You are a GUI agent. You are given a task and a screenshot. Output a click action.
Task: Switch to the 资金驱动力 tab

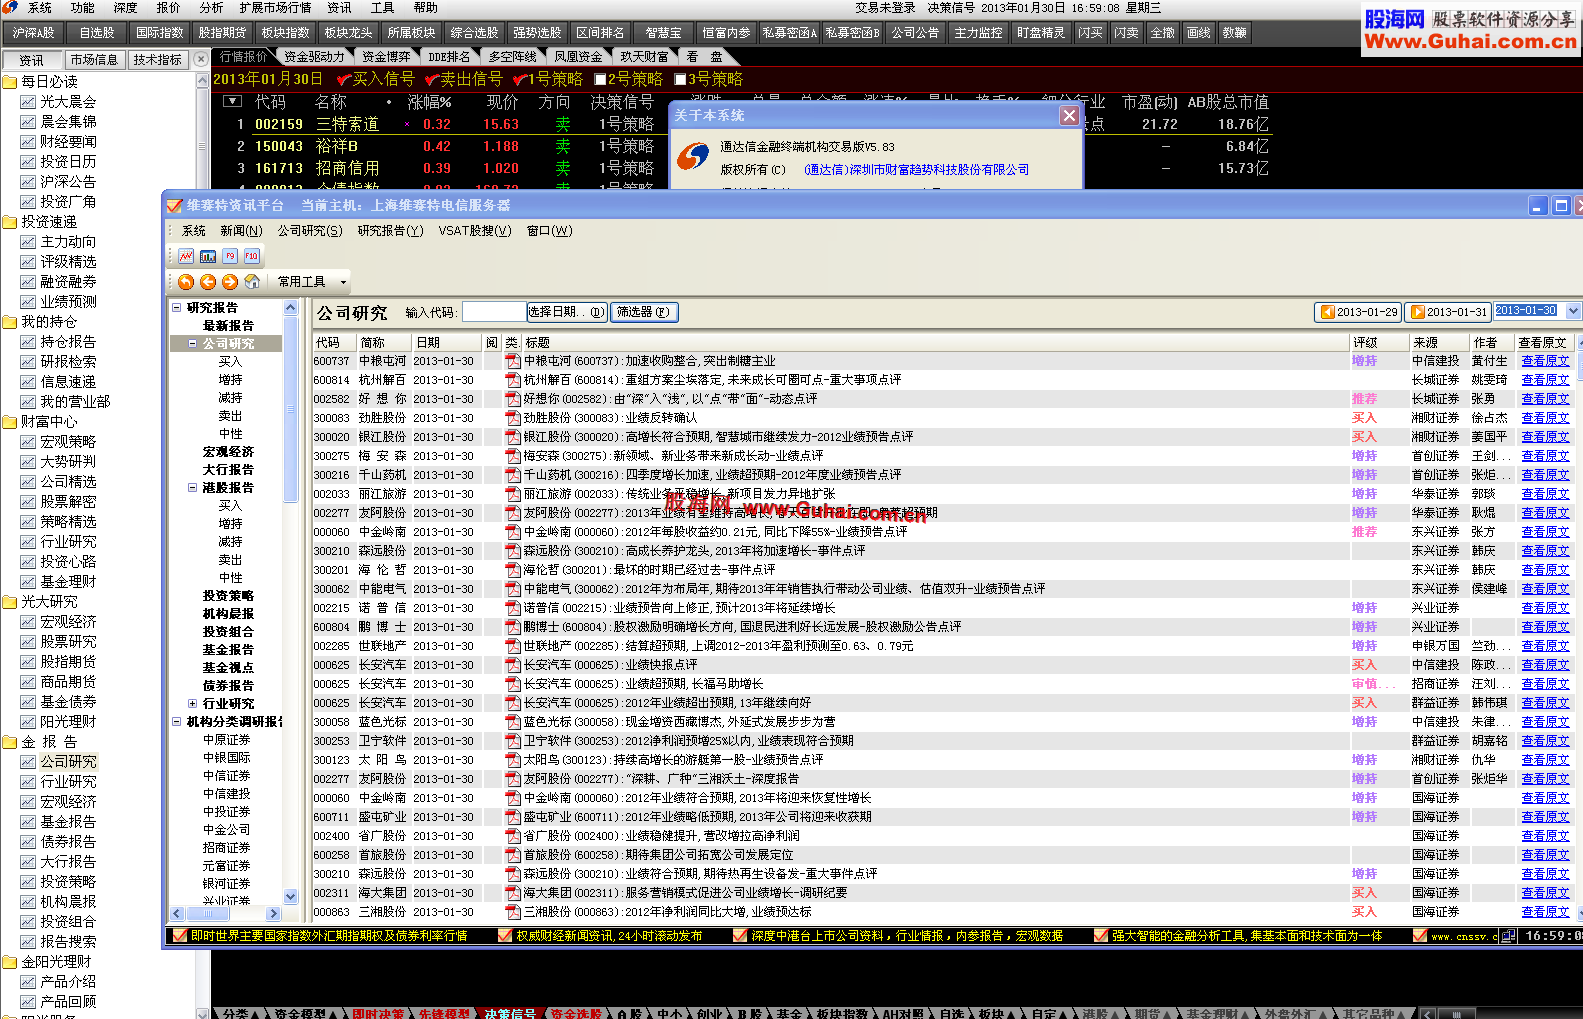tap(314, 57)
